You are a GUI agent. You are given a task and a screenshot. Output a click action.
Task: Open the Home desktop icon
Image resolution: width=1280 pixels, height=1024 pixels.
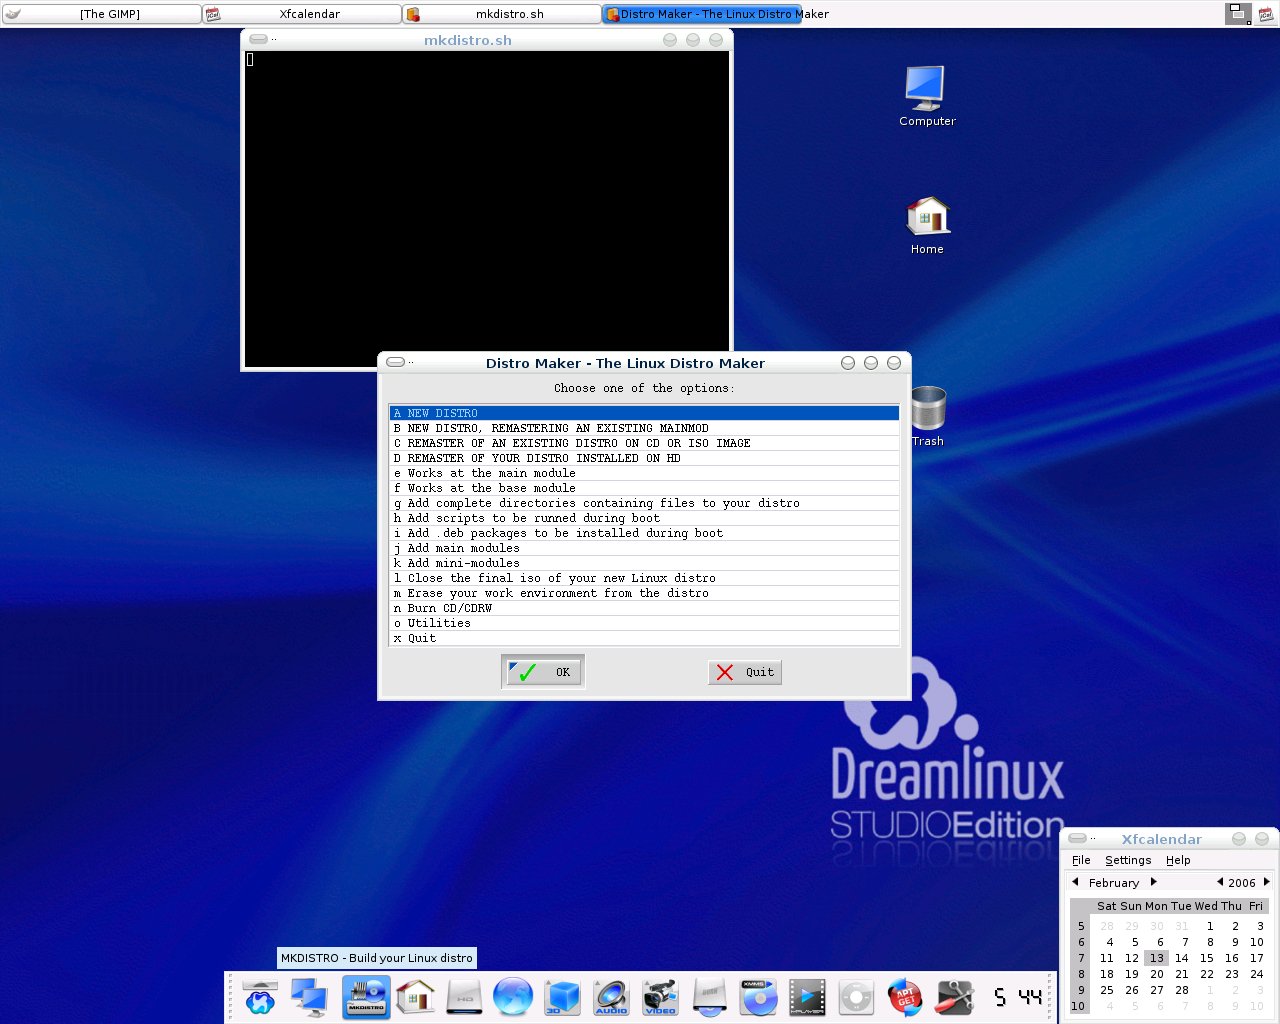pos(927,225)
